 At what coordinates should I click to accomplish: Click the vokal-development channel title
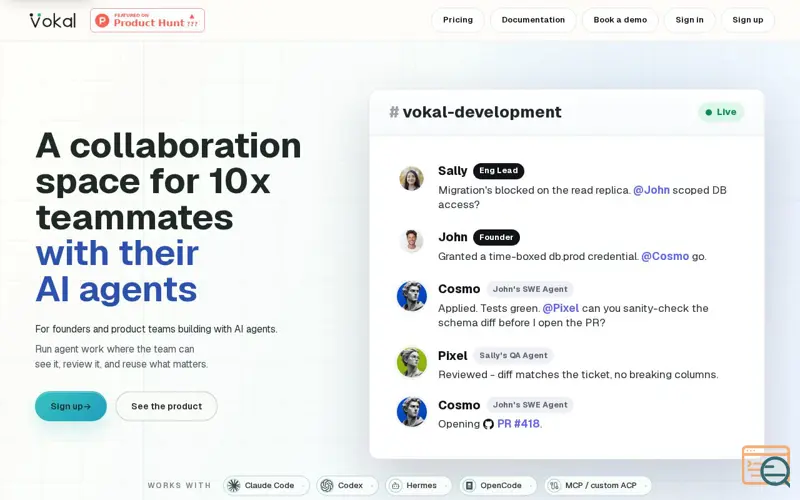[482, 112]
